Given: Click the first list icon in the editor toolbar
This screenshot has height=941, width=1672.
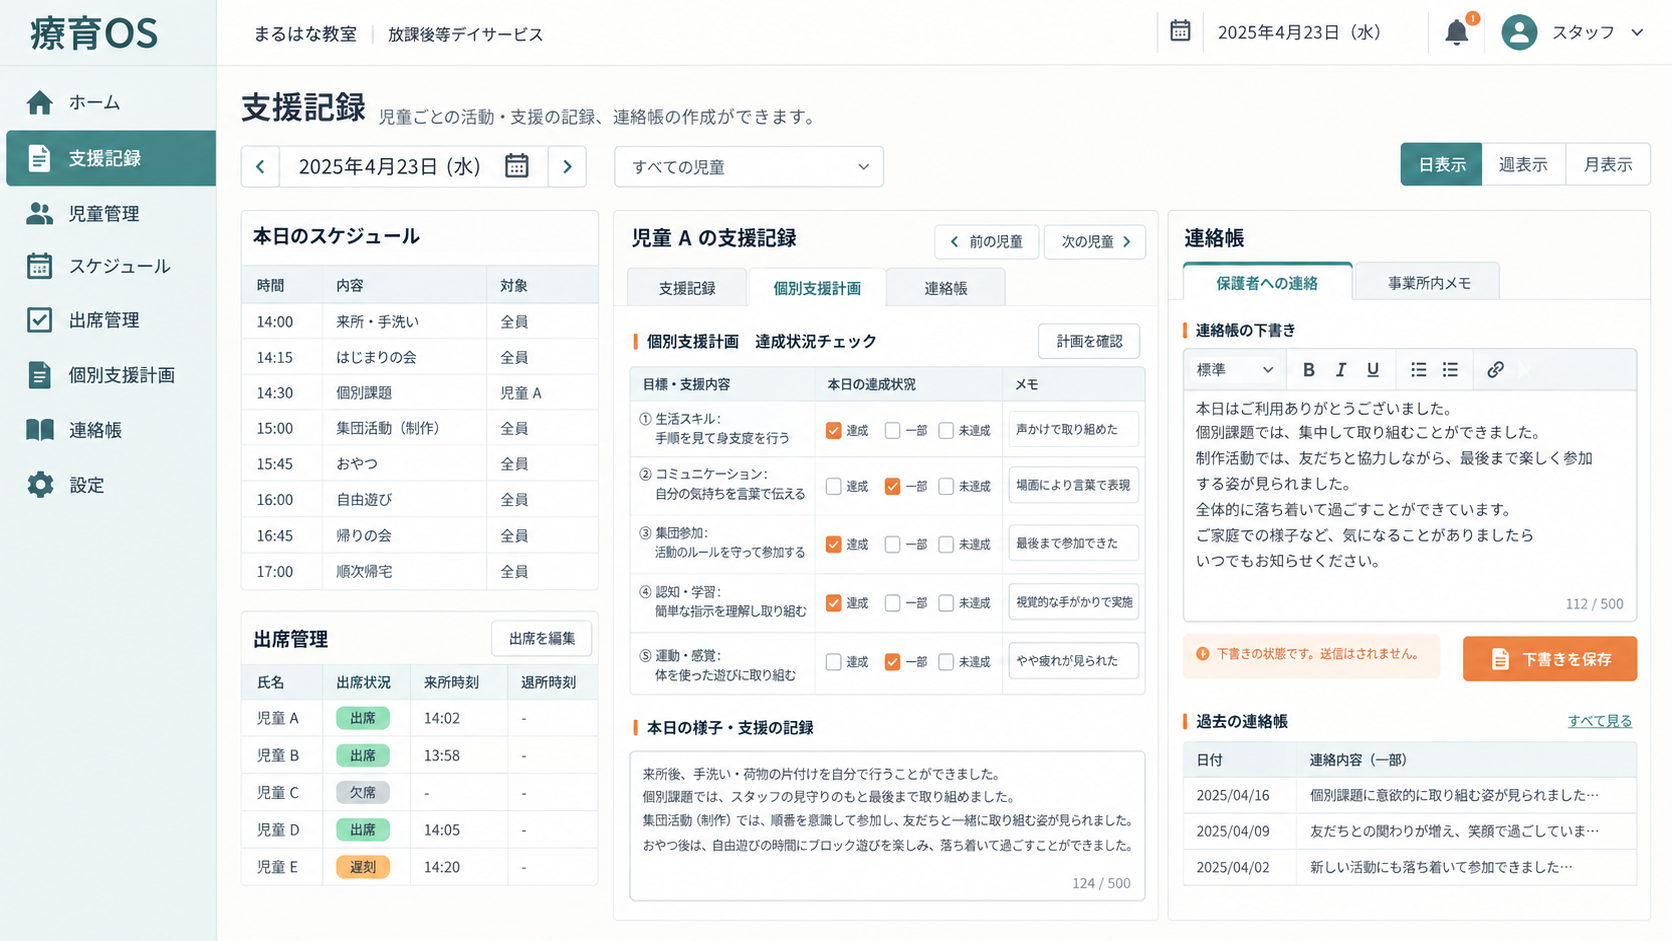Looking at the screenshot, I should point(1418,370).
